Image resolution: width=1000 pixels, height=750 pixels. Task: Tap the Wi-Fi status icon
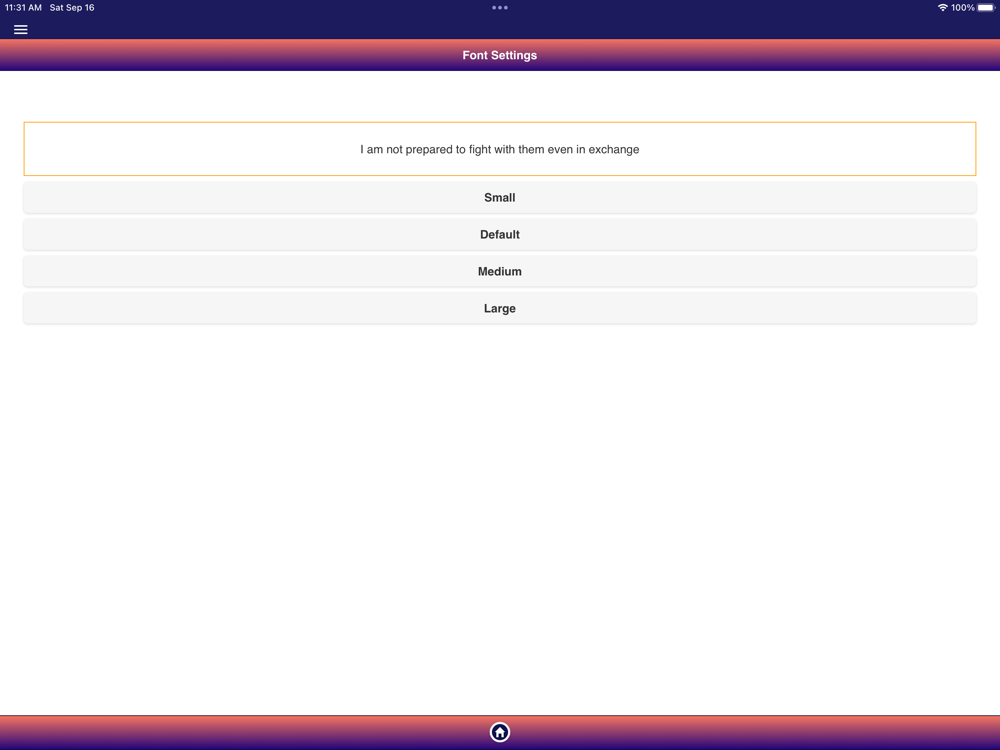pyautogui.click(x=942, y=8)
